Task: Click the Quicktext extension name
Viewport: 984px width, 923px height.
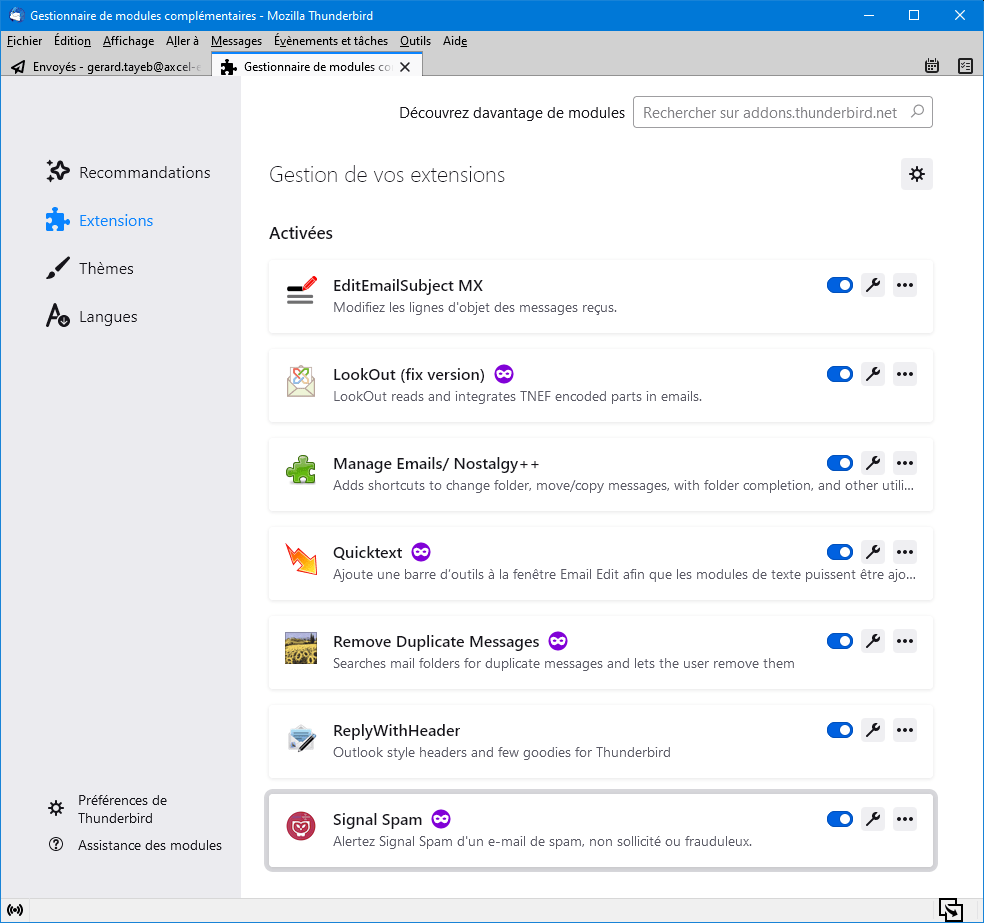Action: tap(368, 552)
